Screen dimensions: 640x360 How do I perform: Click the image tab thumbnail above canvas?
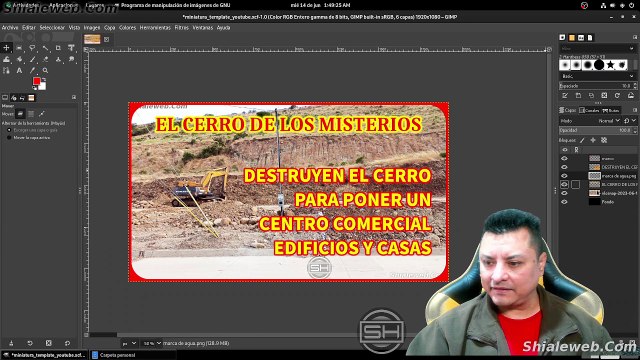click(x=92, y=39)
